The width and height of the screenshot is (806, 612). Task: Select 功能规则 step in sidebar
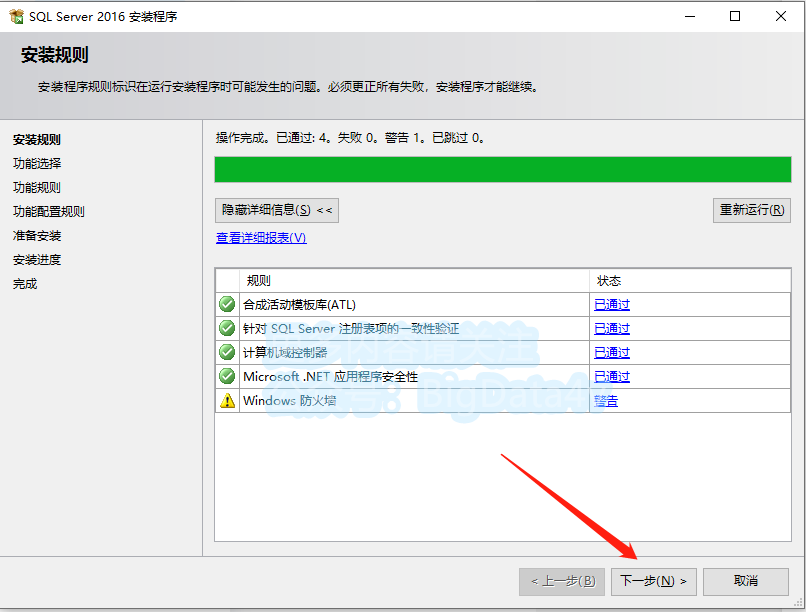click(36, 188)
